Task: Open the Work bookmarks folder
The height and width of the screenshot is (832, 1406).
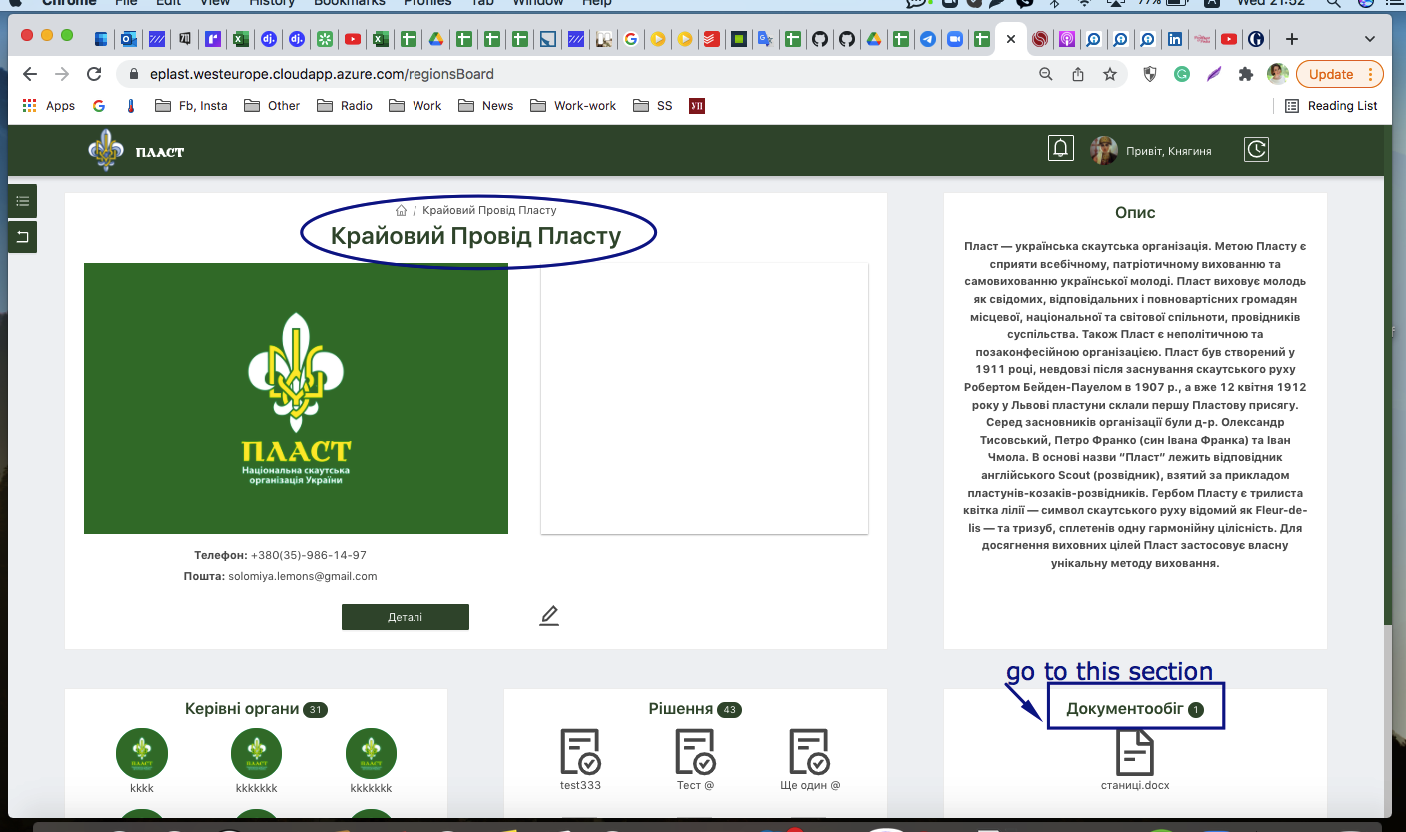Action: tap(416, 106)
